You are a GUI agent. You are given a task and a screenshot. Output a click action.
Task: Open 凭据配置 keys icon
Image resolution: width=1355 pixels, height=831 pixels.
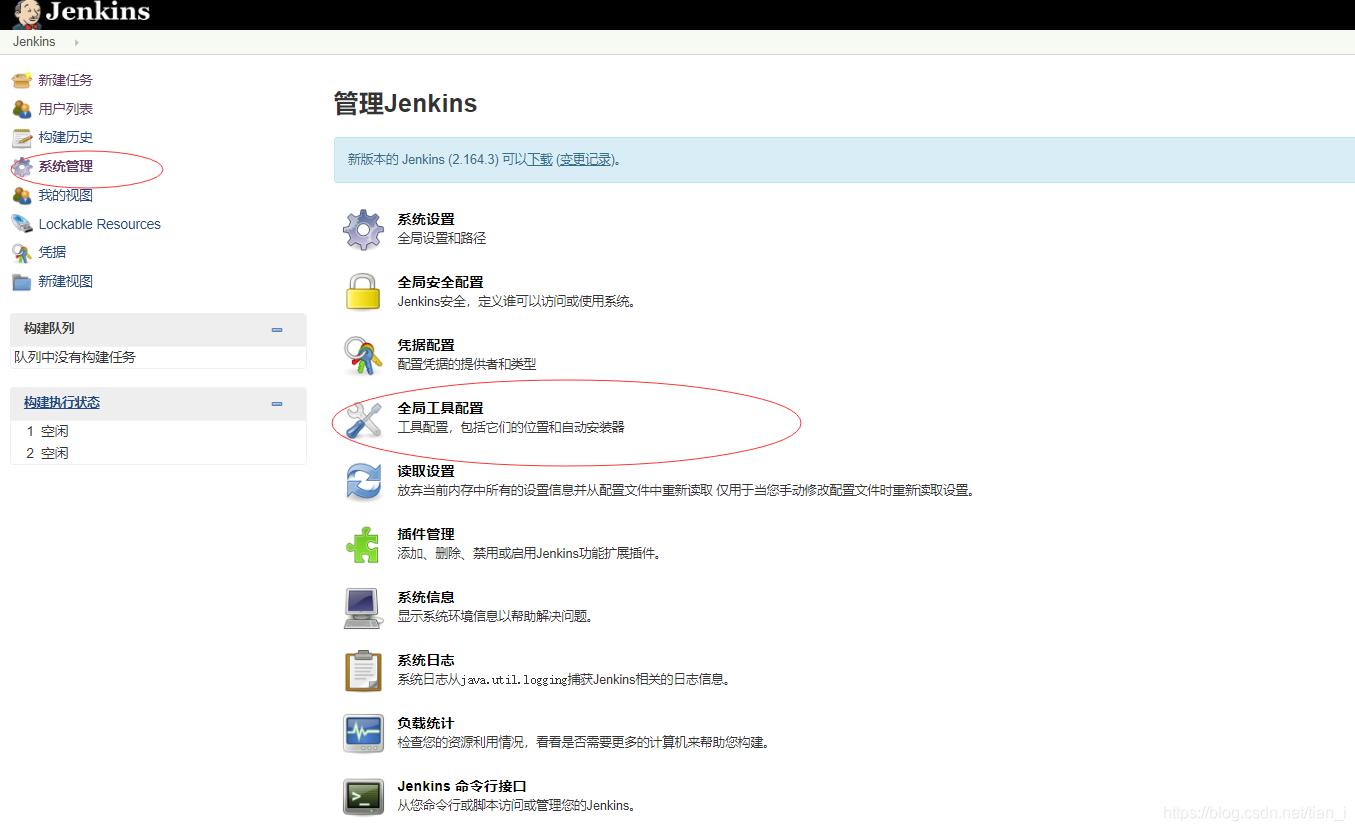pyautogui.click(x=363, y=355)
